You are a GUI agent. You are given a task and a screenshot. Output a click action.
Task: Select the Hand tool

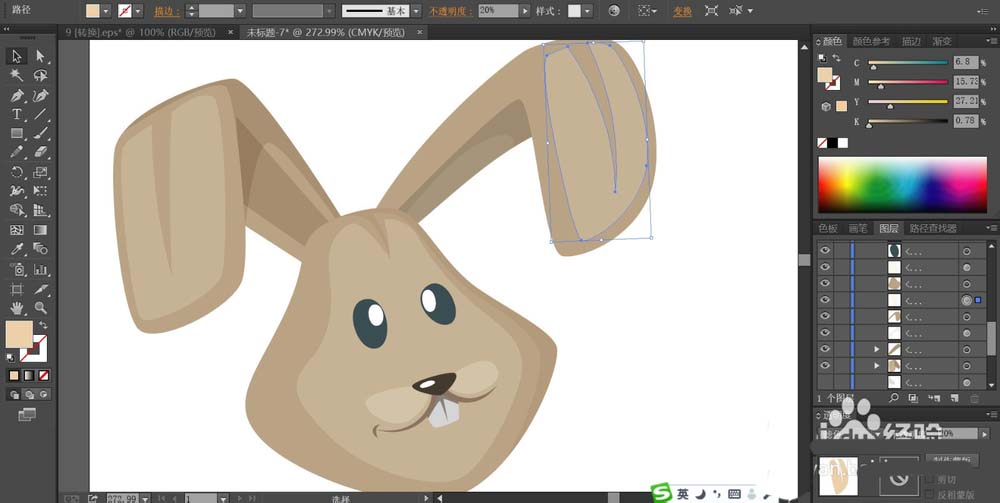click(17, 308)
